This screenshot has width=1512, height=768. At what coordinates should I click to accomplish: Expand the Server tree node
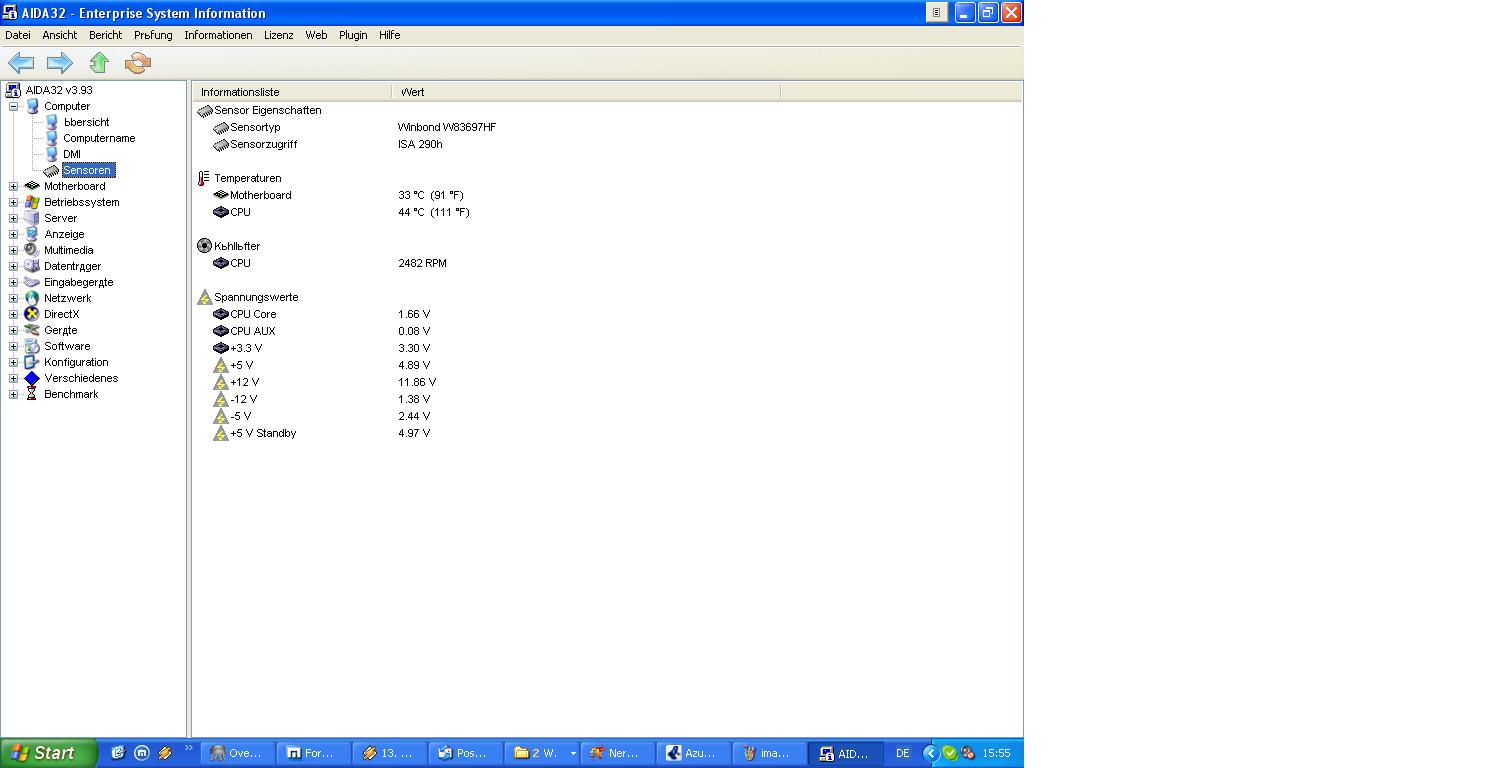[14, 218]
